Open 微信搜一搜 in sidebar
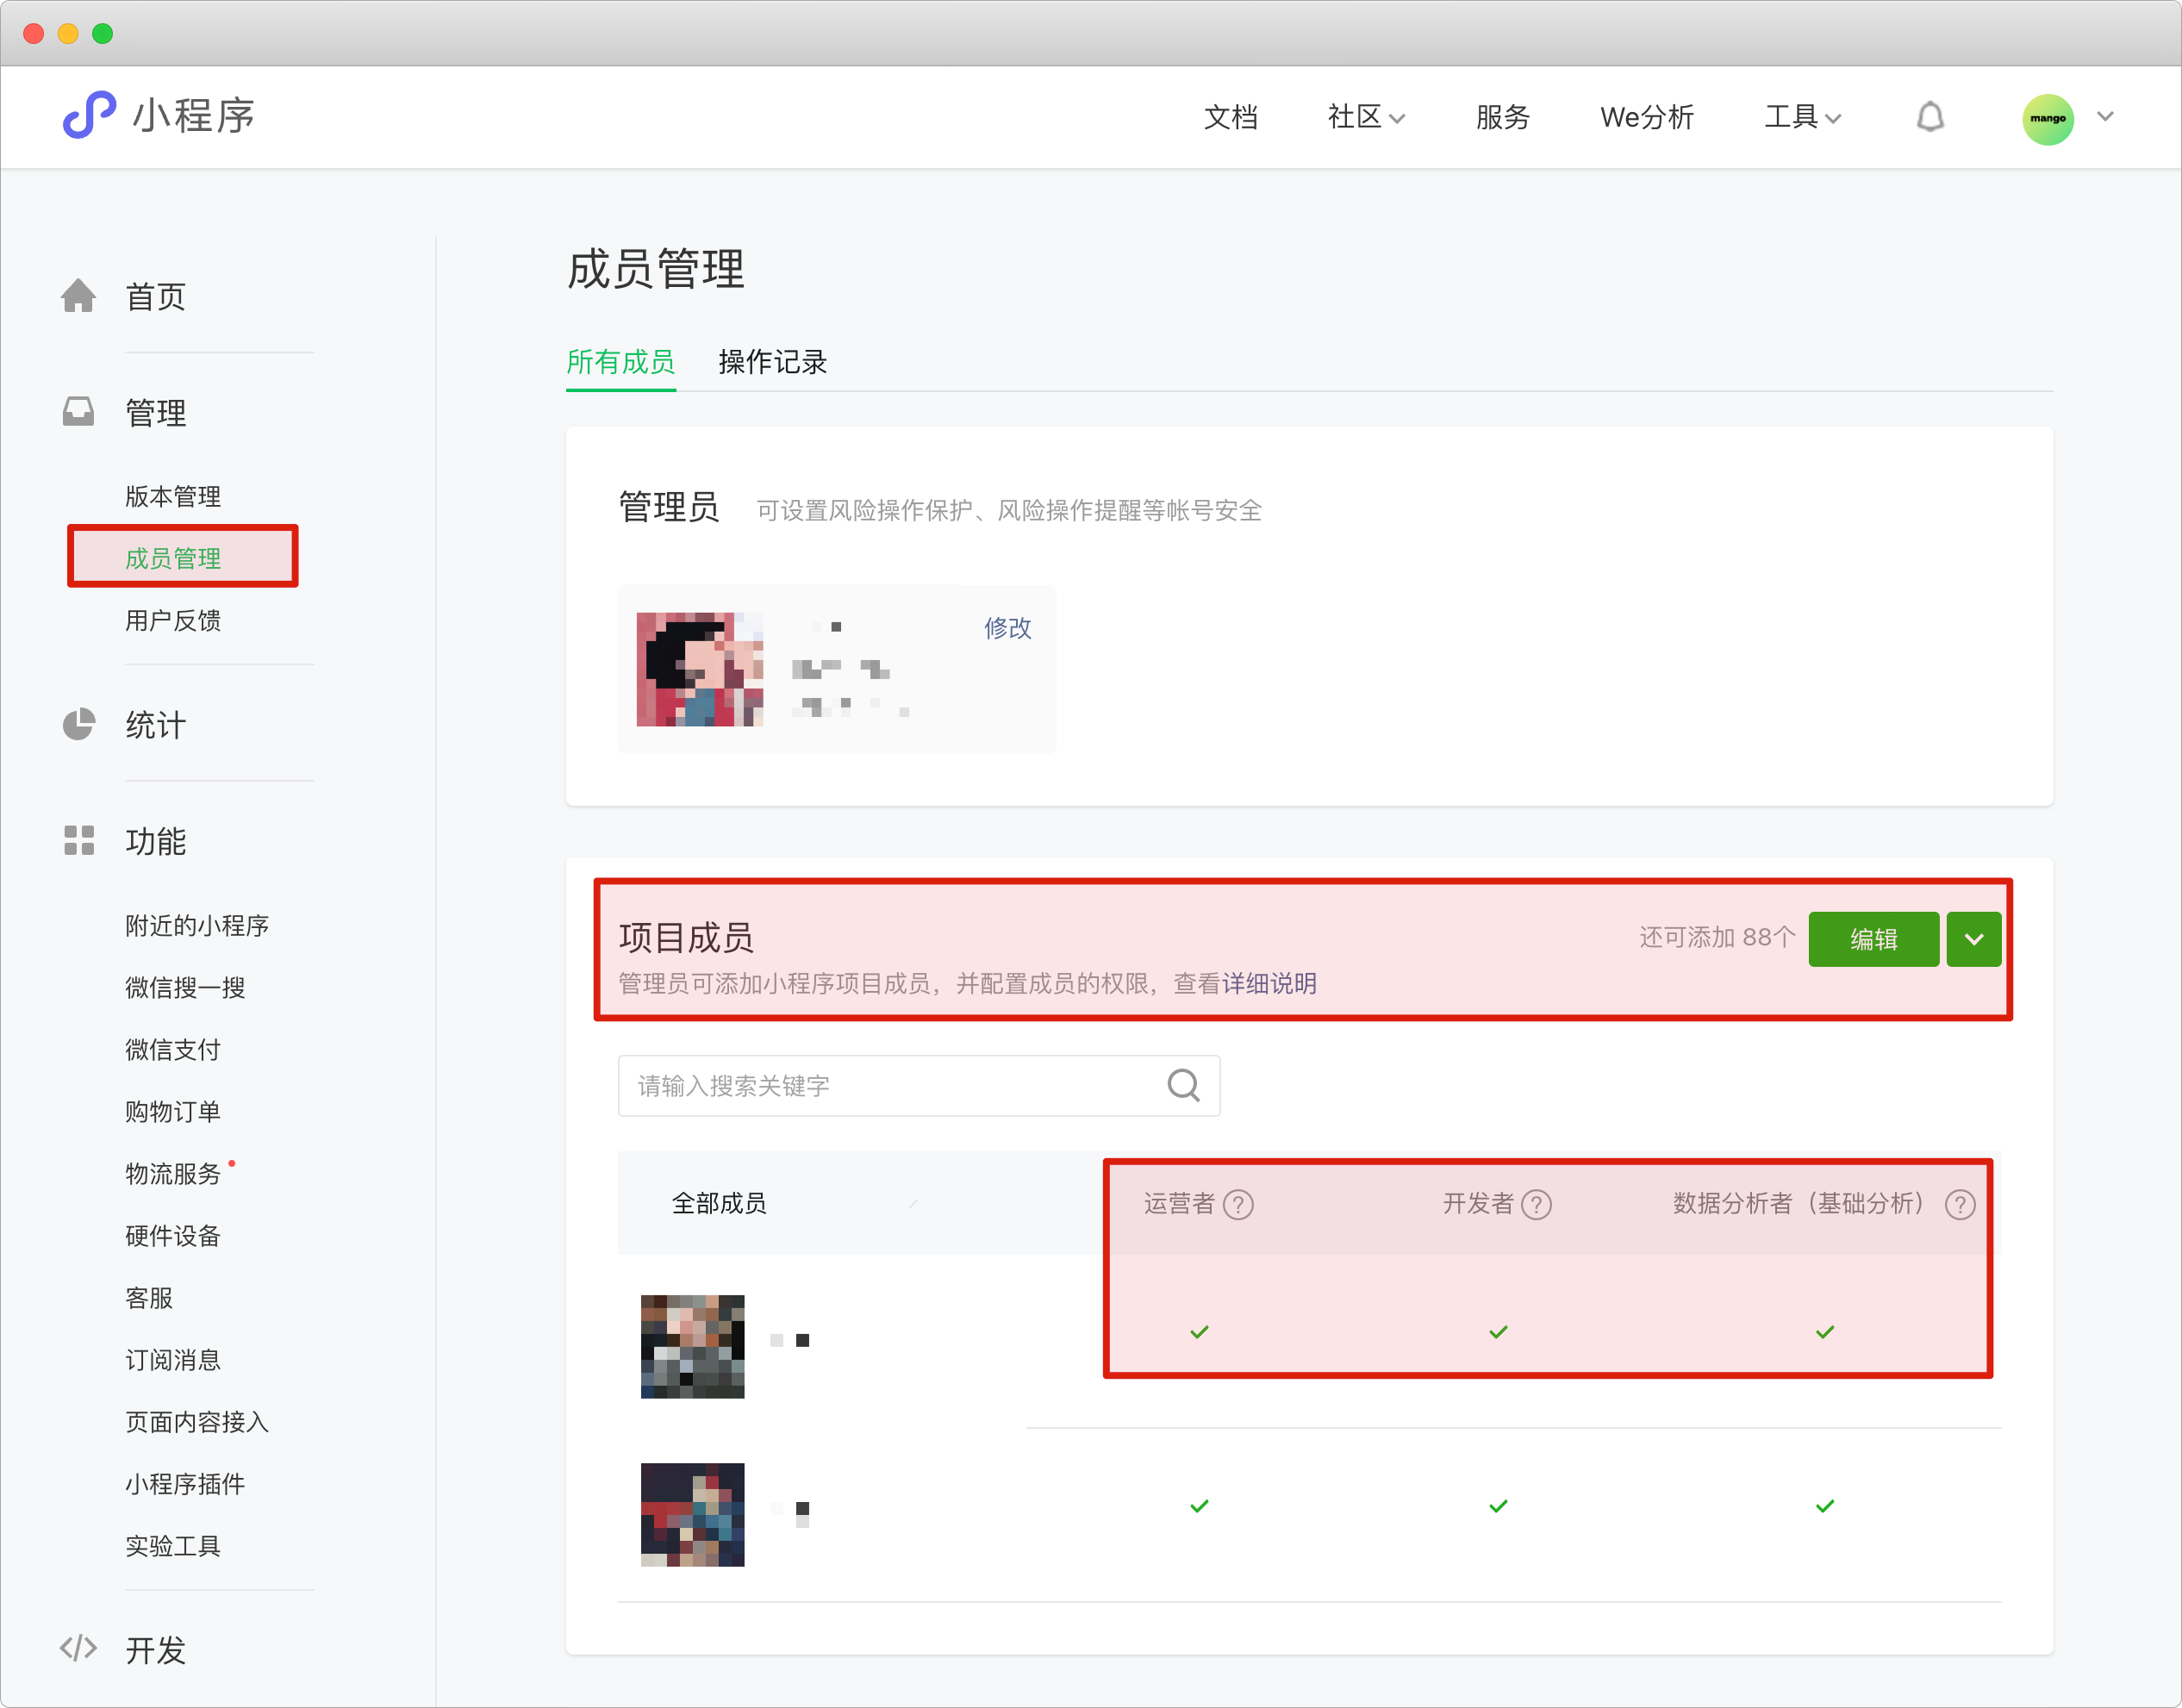This screenshot has width=2182, height=1708. [x=184, y=987]
